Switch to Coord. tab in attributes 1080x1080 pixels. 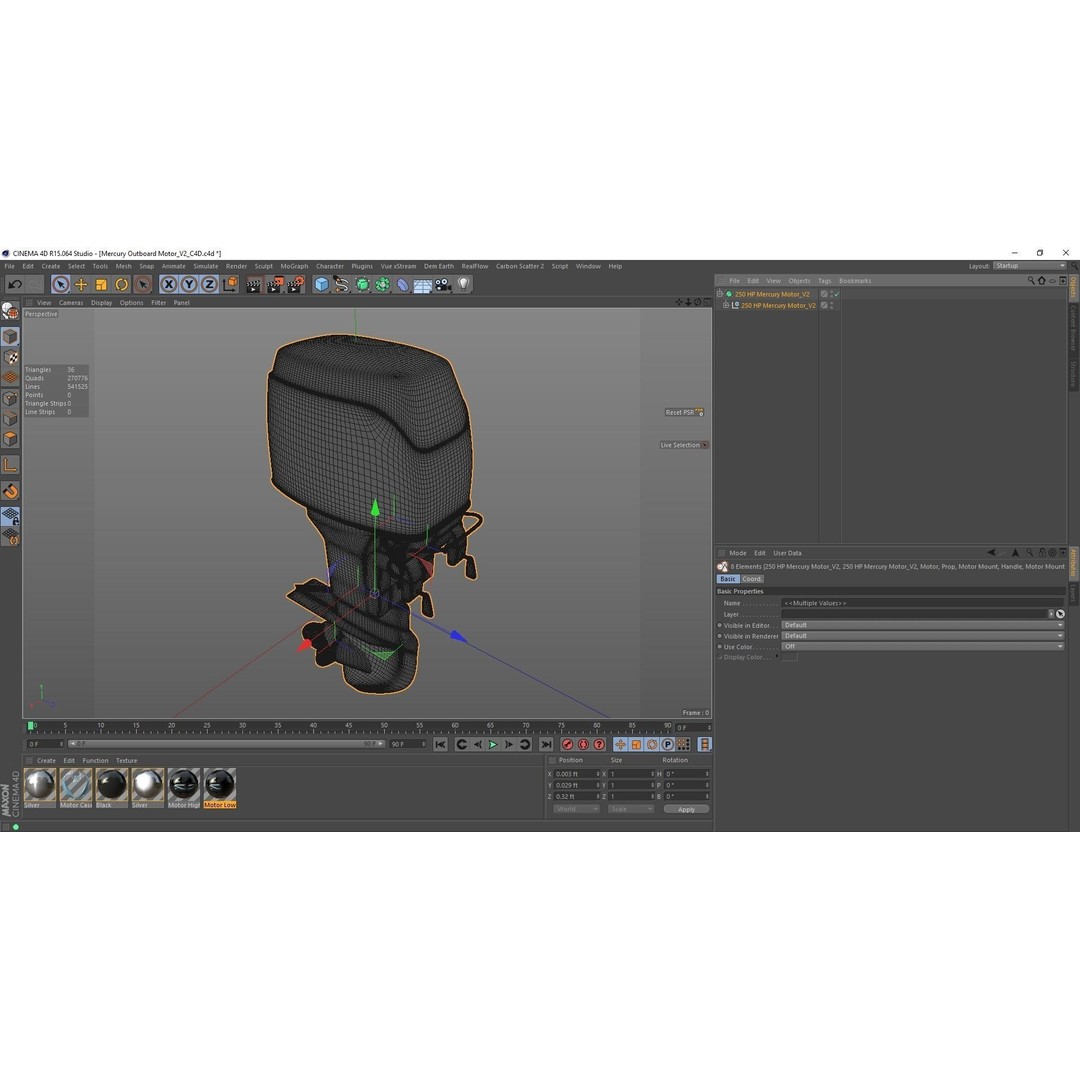pyautogui.click(x=751, y=579)
